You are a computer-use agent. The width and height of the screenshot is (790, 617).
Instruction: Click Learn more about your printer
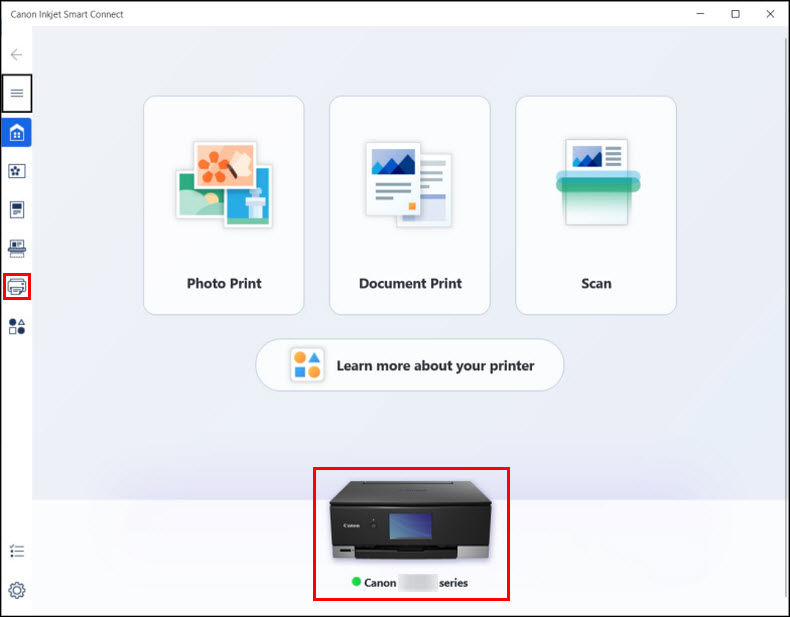(410, 365)
